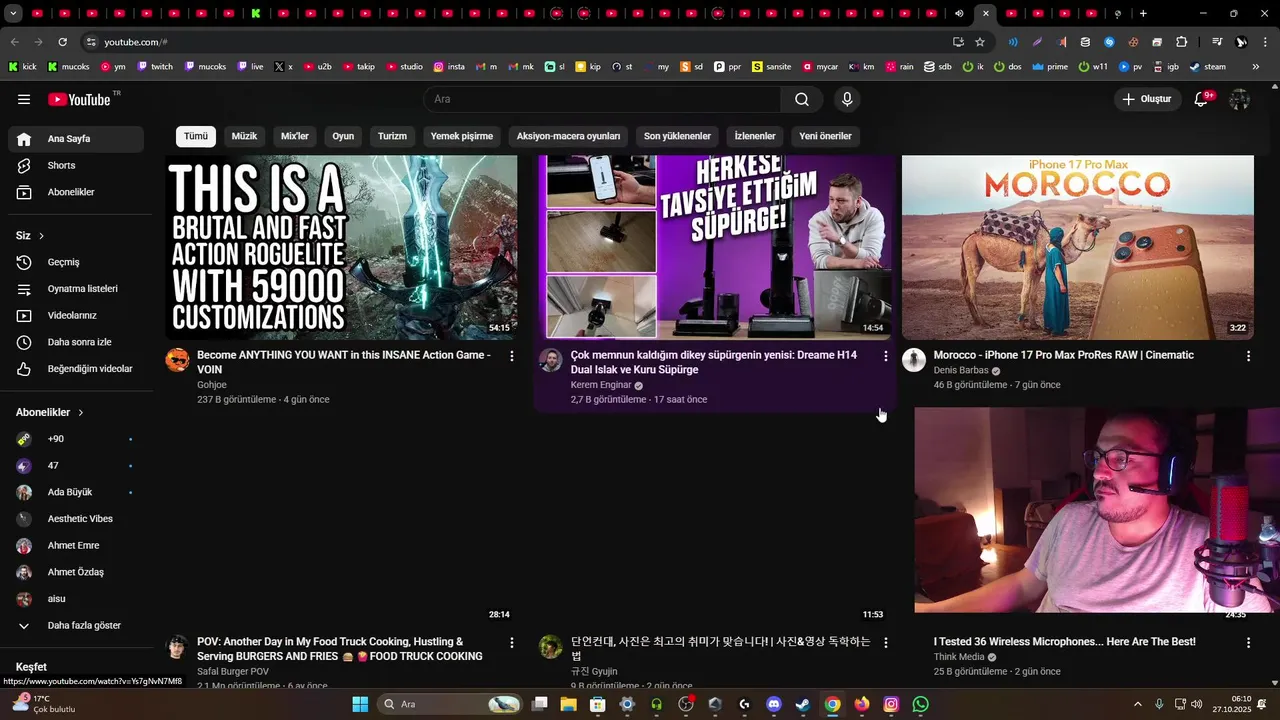Select the Oyun filter chip
This screenshot has width=1280, height=720.
point(343,136)
